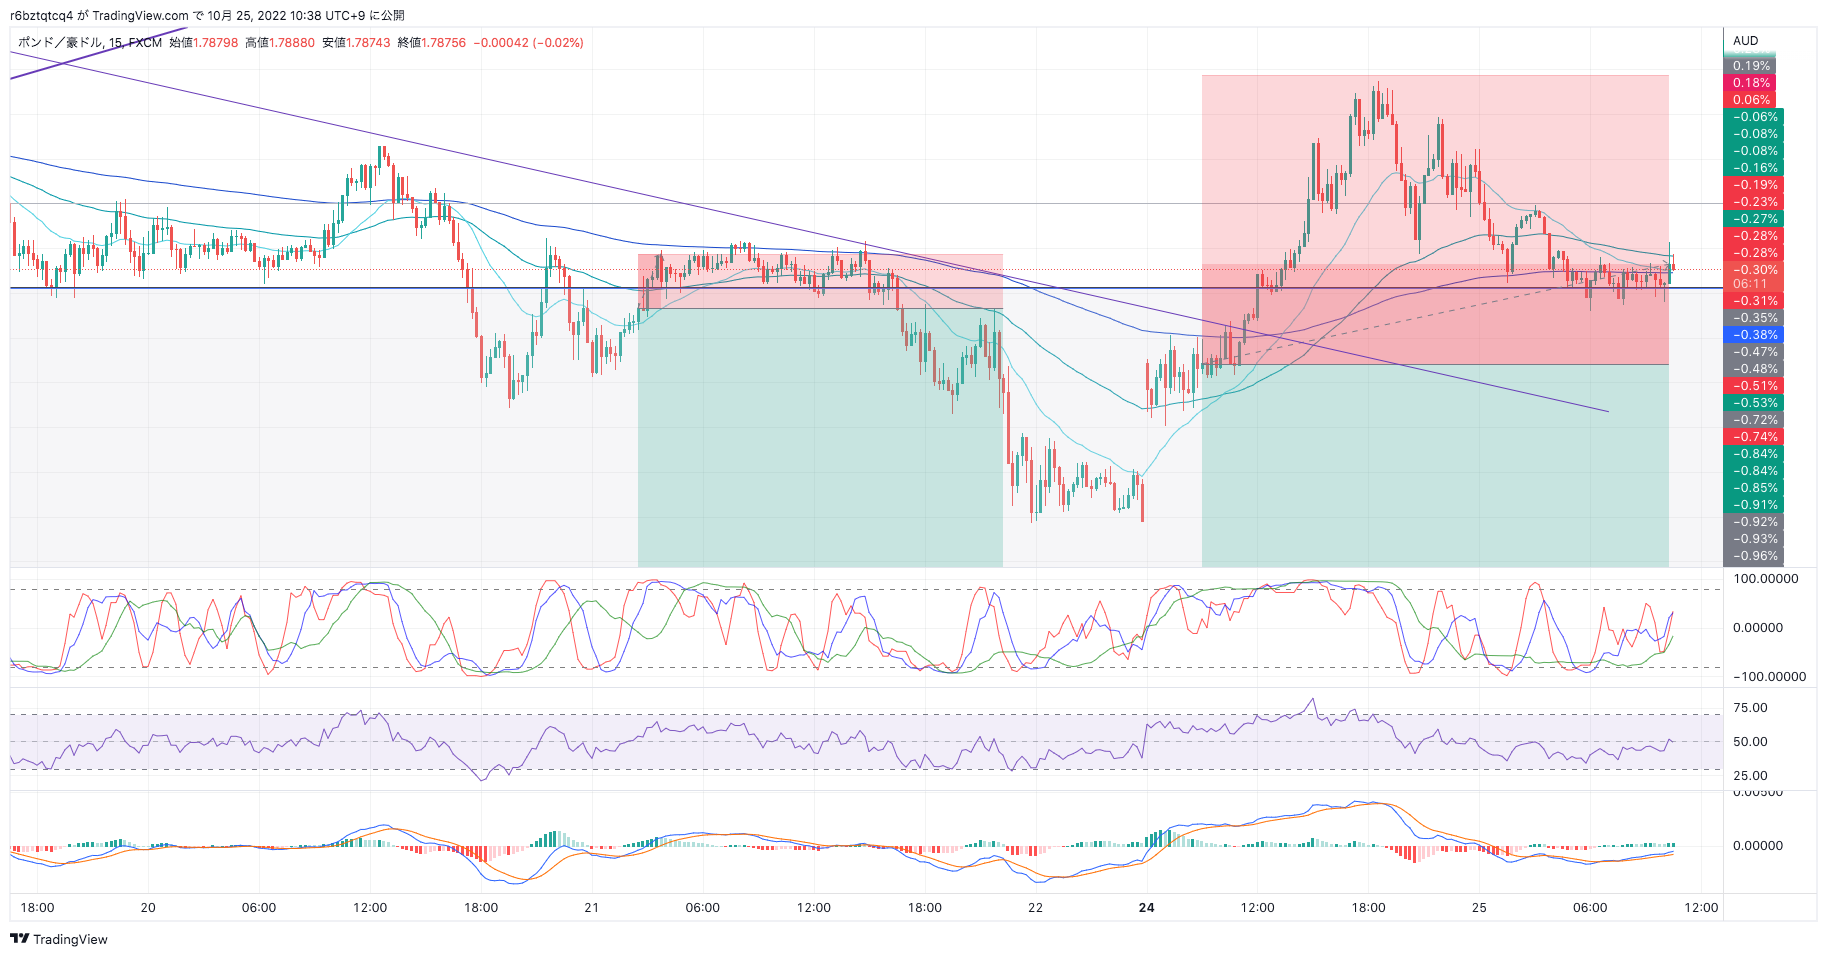
Task: Select the -0.72% gray axis label
Action: (1755, 420)
